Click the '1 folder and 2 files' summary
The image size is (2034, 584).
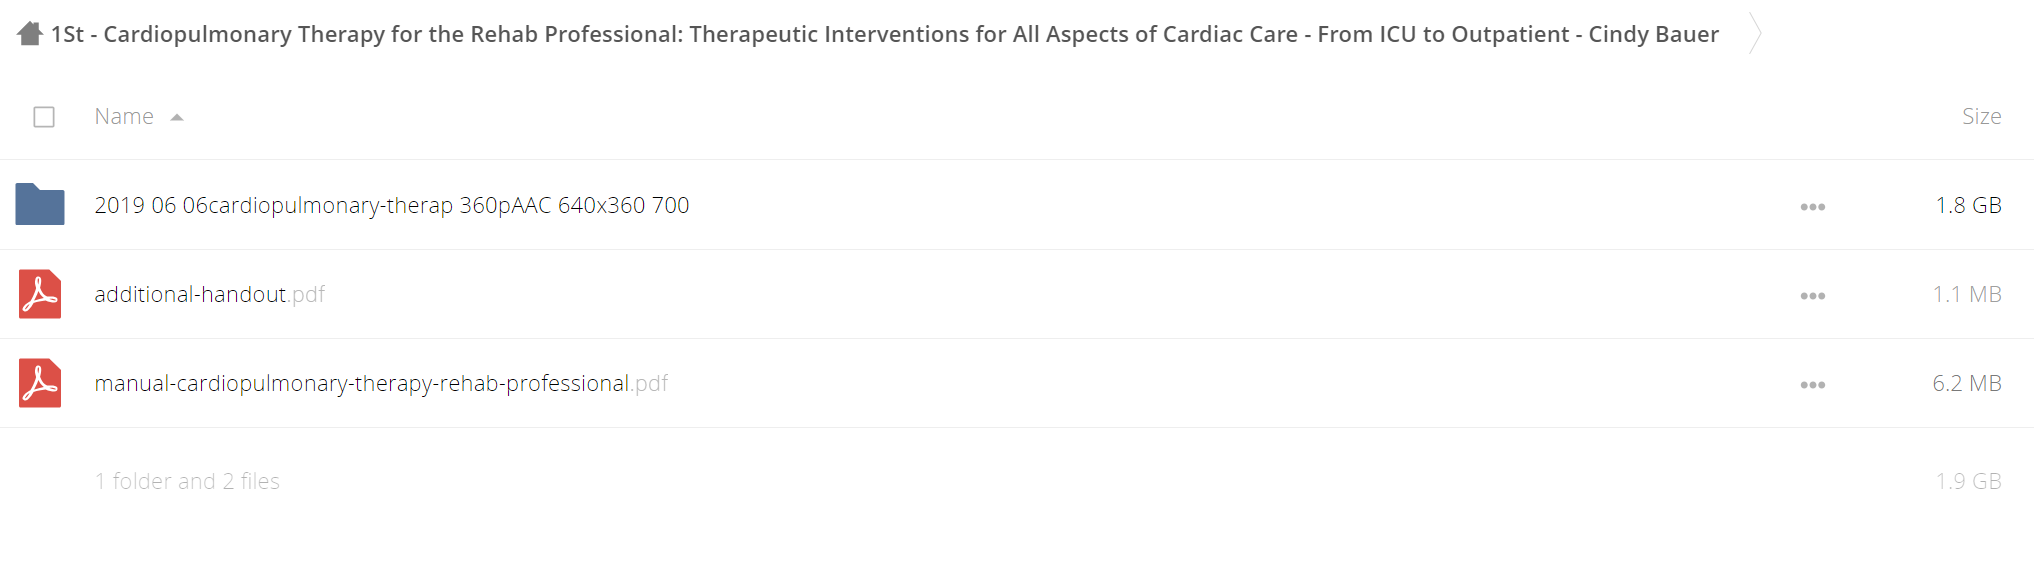(187, 481)
